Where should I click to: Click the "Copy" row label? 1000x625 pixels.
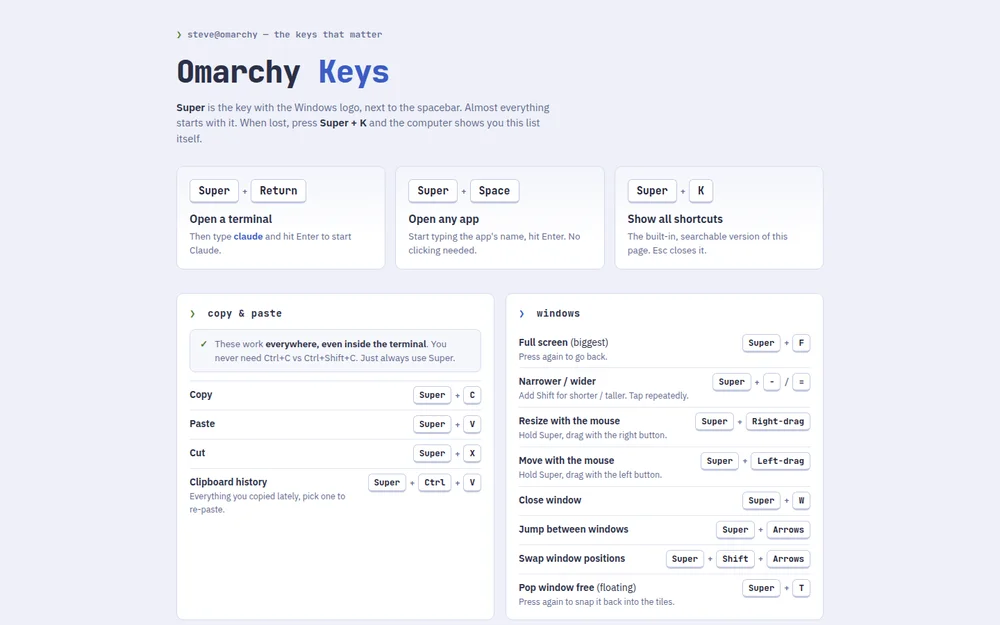click(x=201, y=395)
